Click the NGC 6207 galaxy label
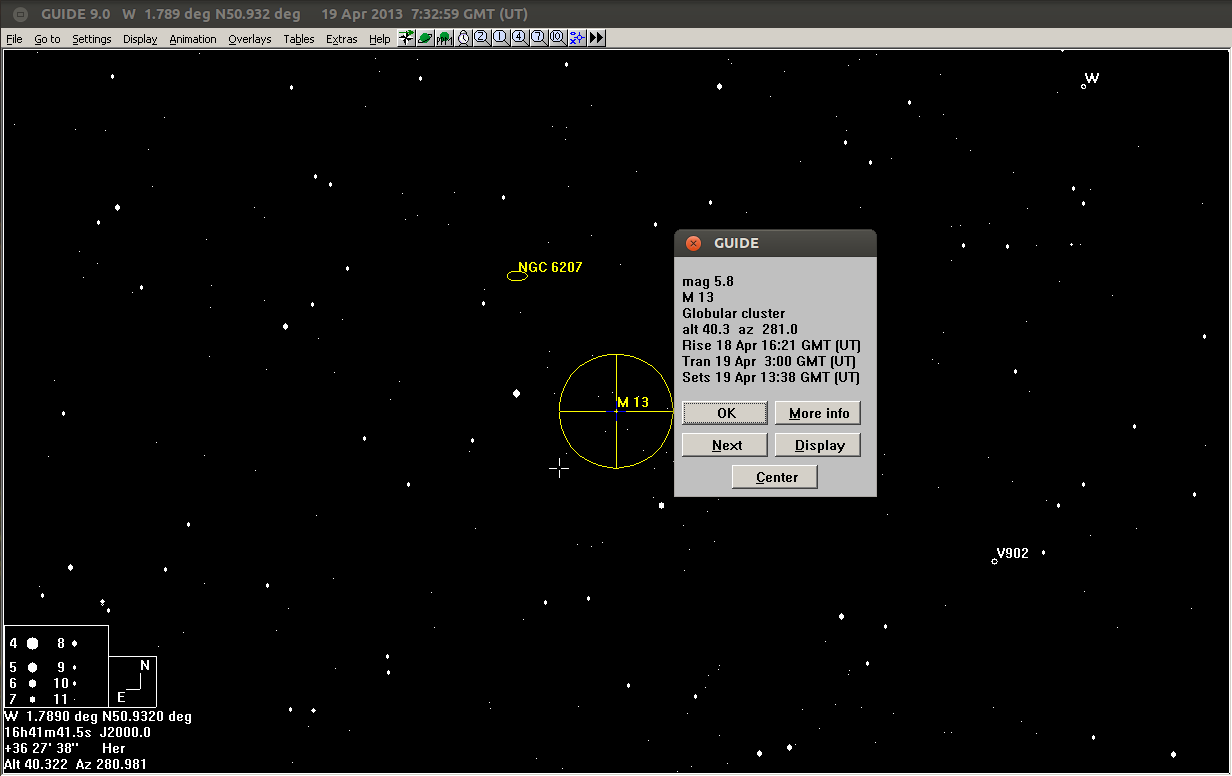Screen dimensions: 1232x776 [550, 267]
